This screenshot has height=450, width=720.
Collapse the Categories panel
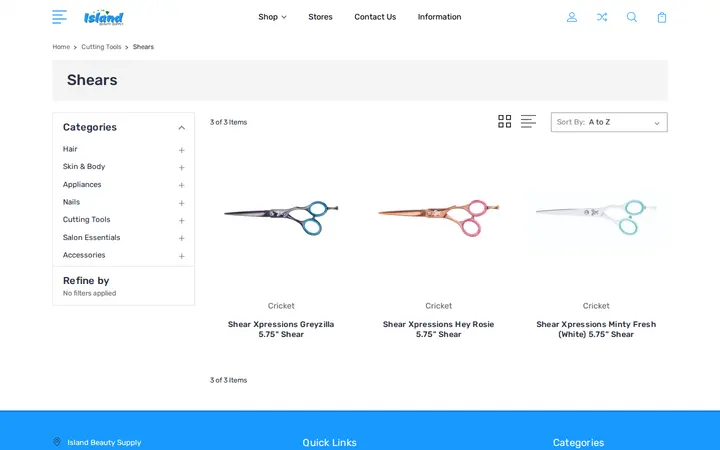[181, 128]
